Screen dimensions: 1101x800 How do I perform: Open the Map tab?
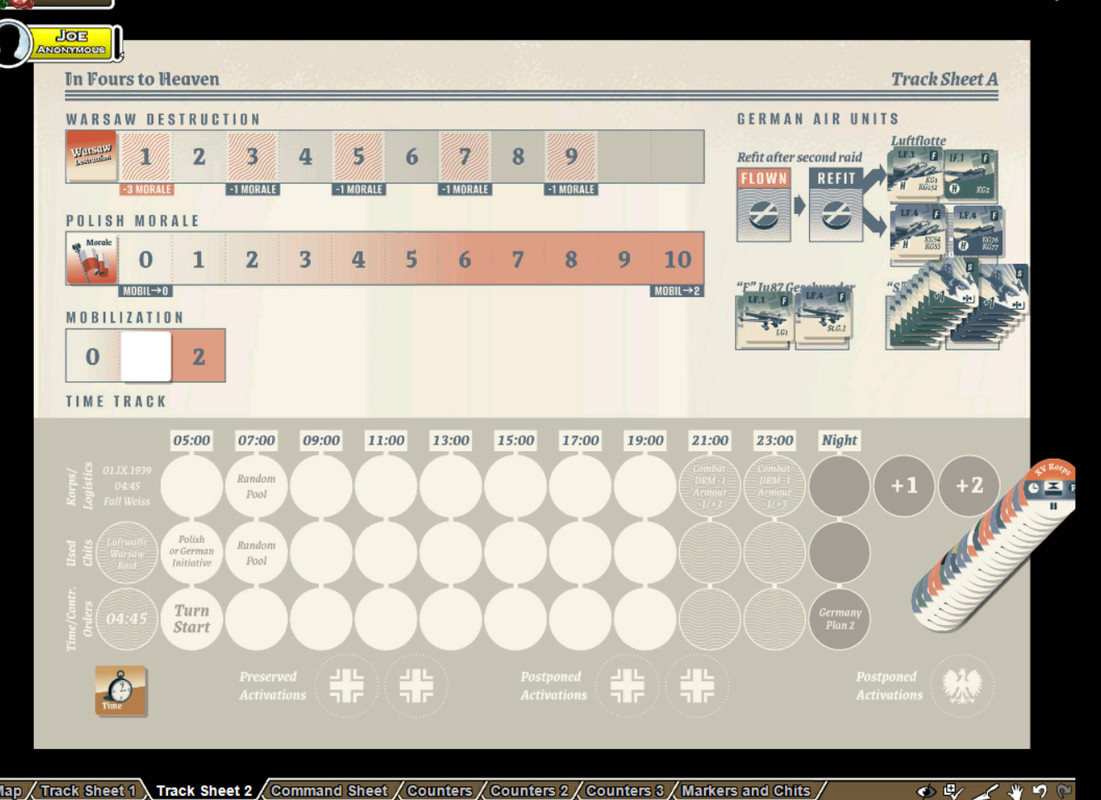coord(11,791)
